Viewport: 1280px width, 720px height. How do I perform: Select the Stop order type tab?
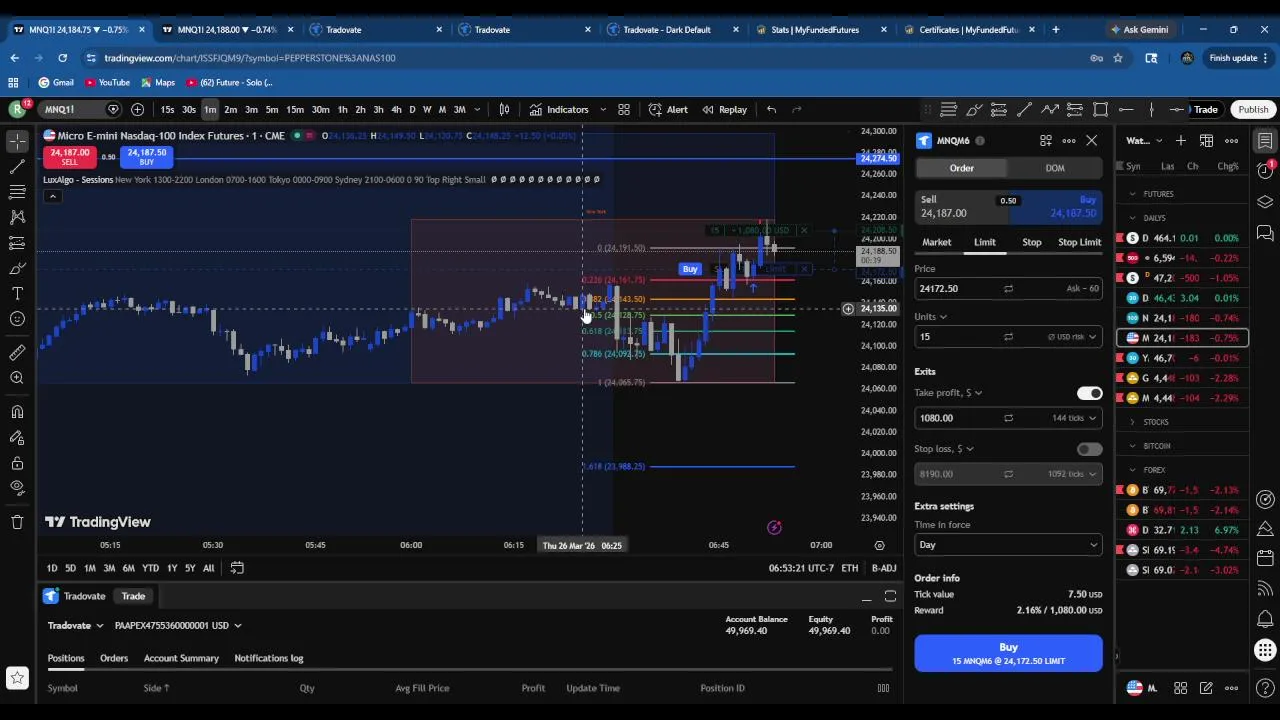click(1032, 242)
